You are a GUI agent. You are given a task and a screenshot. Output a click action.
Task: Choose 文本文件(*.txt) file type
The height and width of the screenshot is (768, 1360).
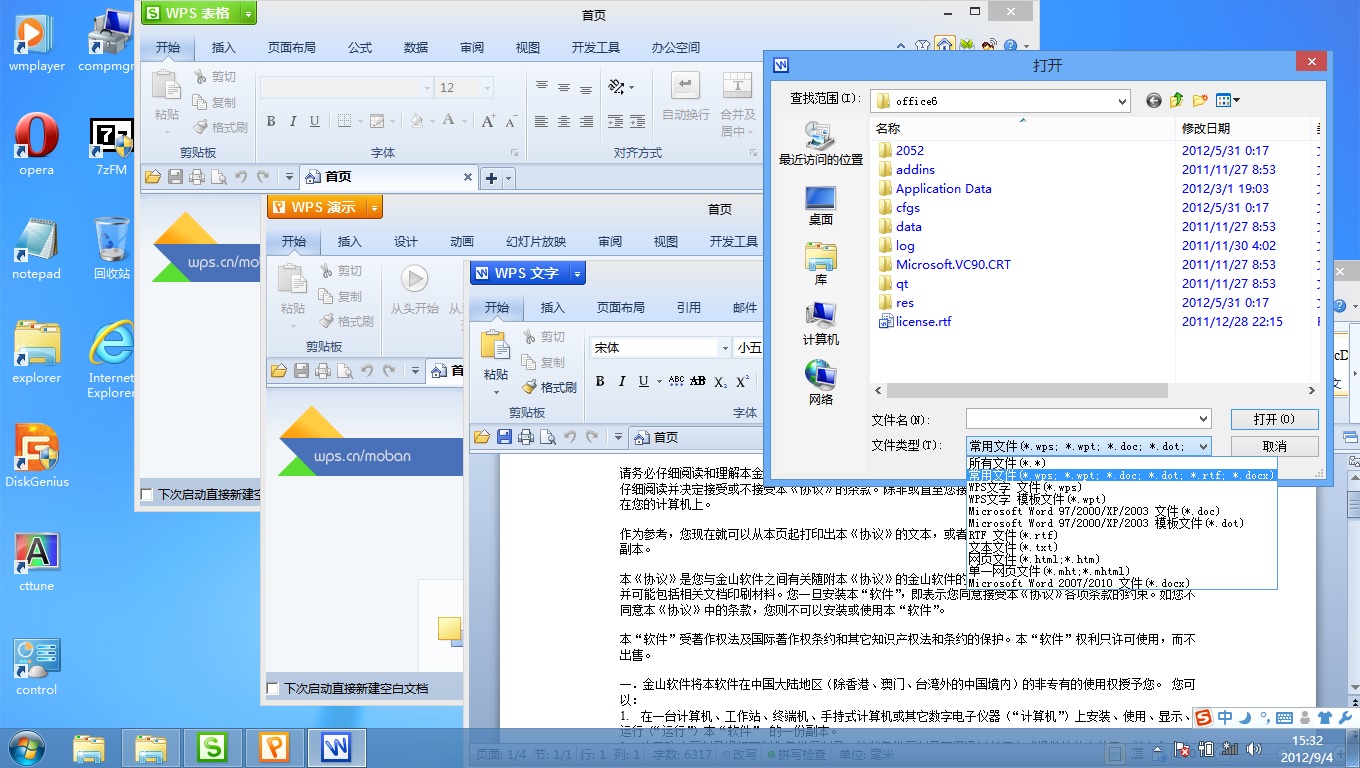click(x=1121, y=547)
